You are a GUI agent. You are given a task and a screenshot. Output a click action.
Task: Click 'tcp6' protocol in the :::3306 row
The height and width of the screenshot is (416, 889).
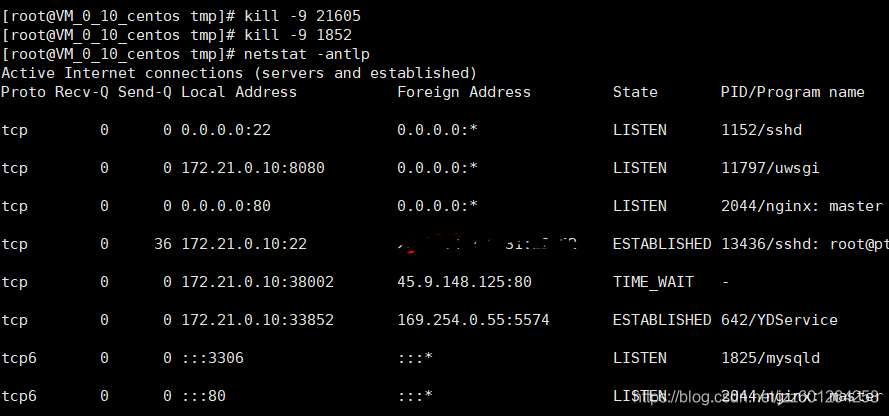click(x=19, y=358)
